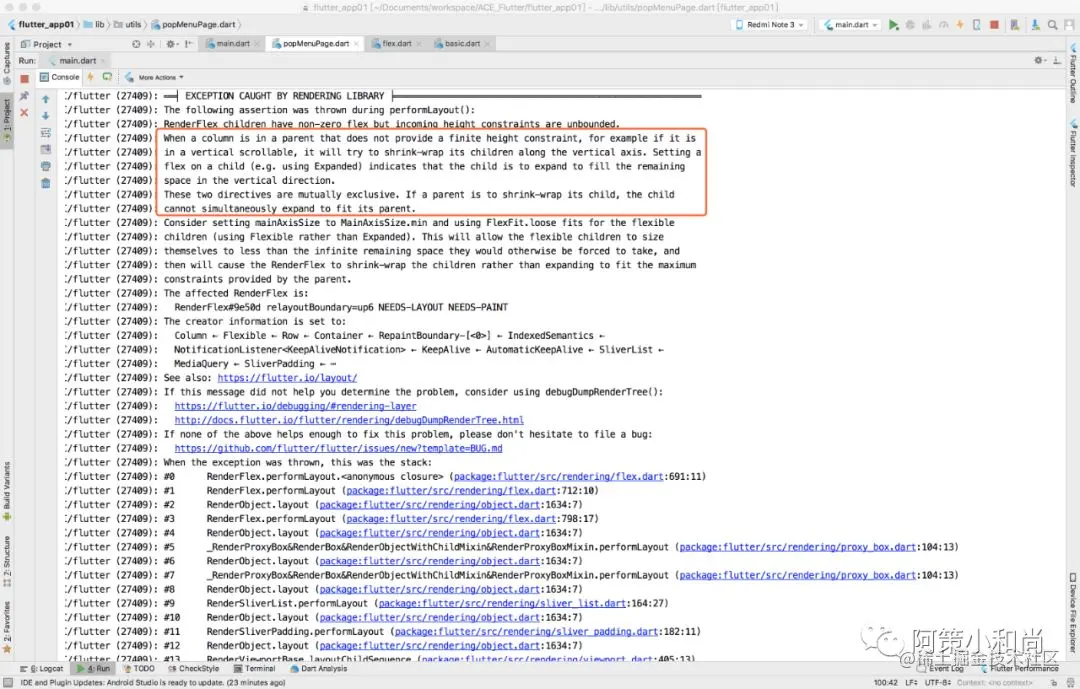
Task: Open main.dart run configuration dropdown
Action: pyautogui.click(x=851, y=25)
